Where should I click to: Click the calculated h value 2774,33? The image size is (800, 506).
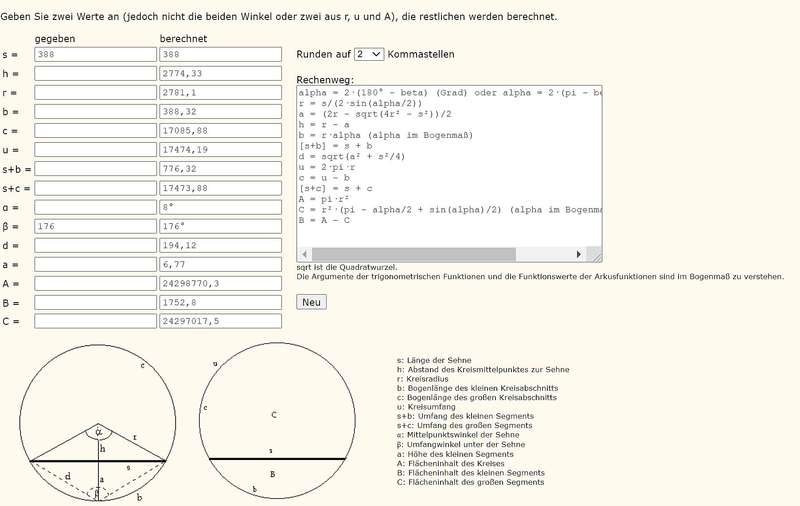coord(220,73)
